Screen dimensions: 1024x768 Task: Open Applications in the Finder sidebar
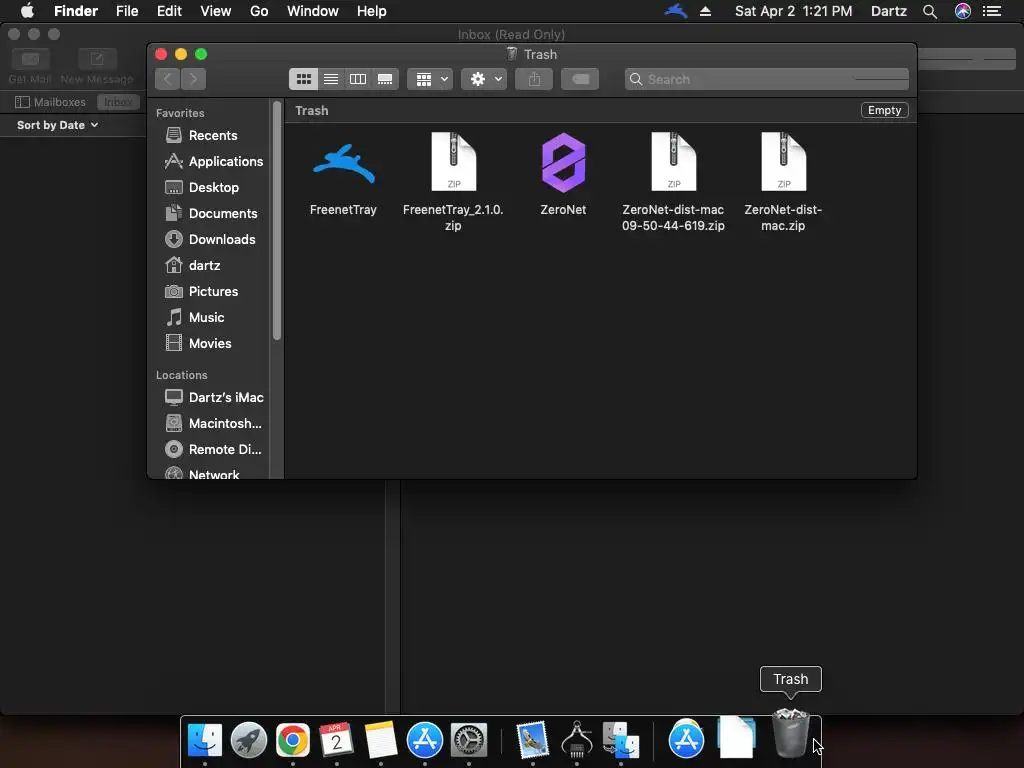(213, 161)
